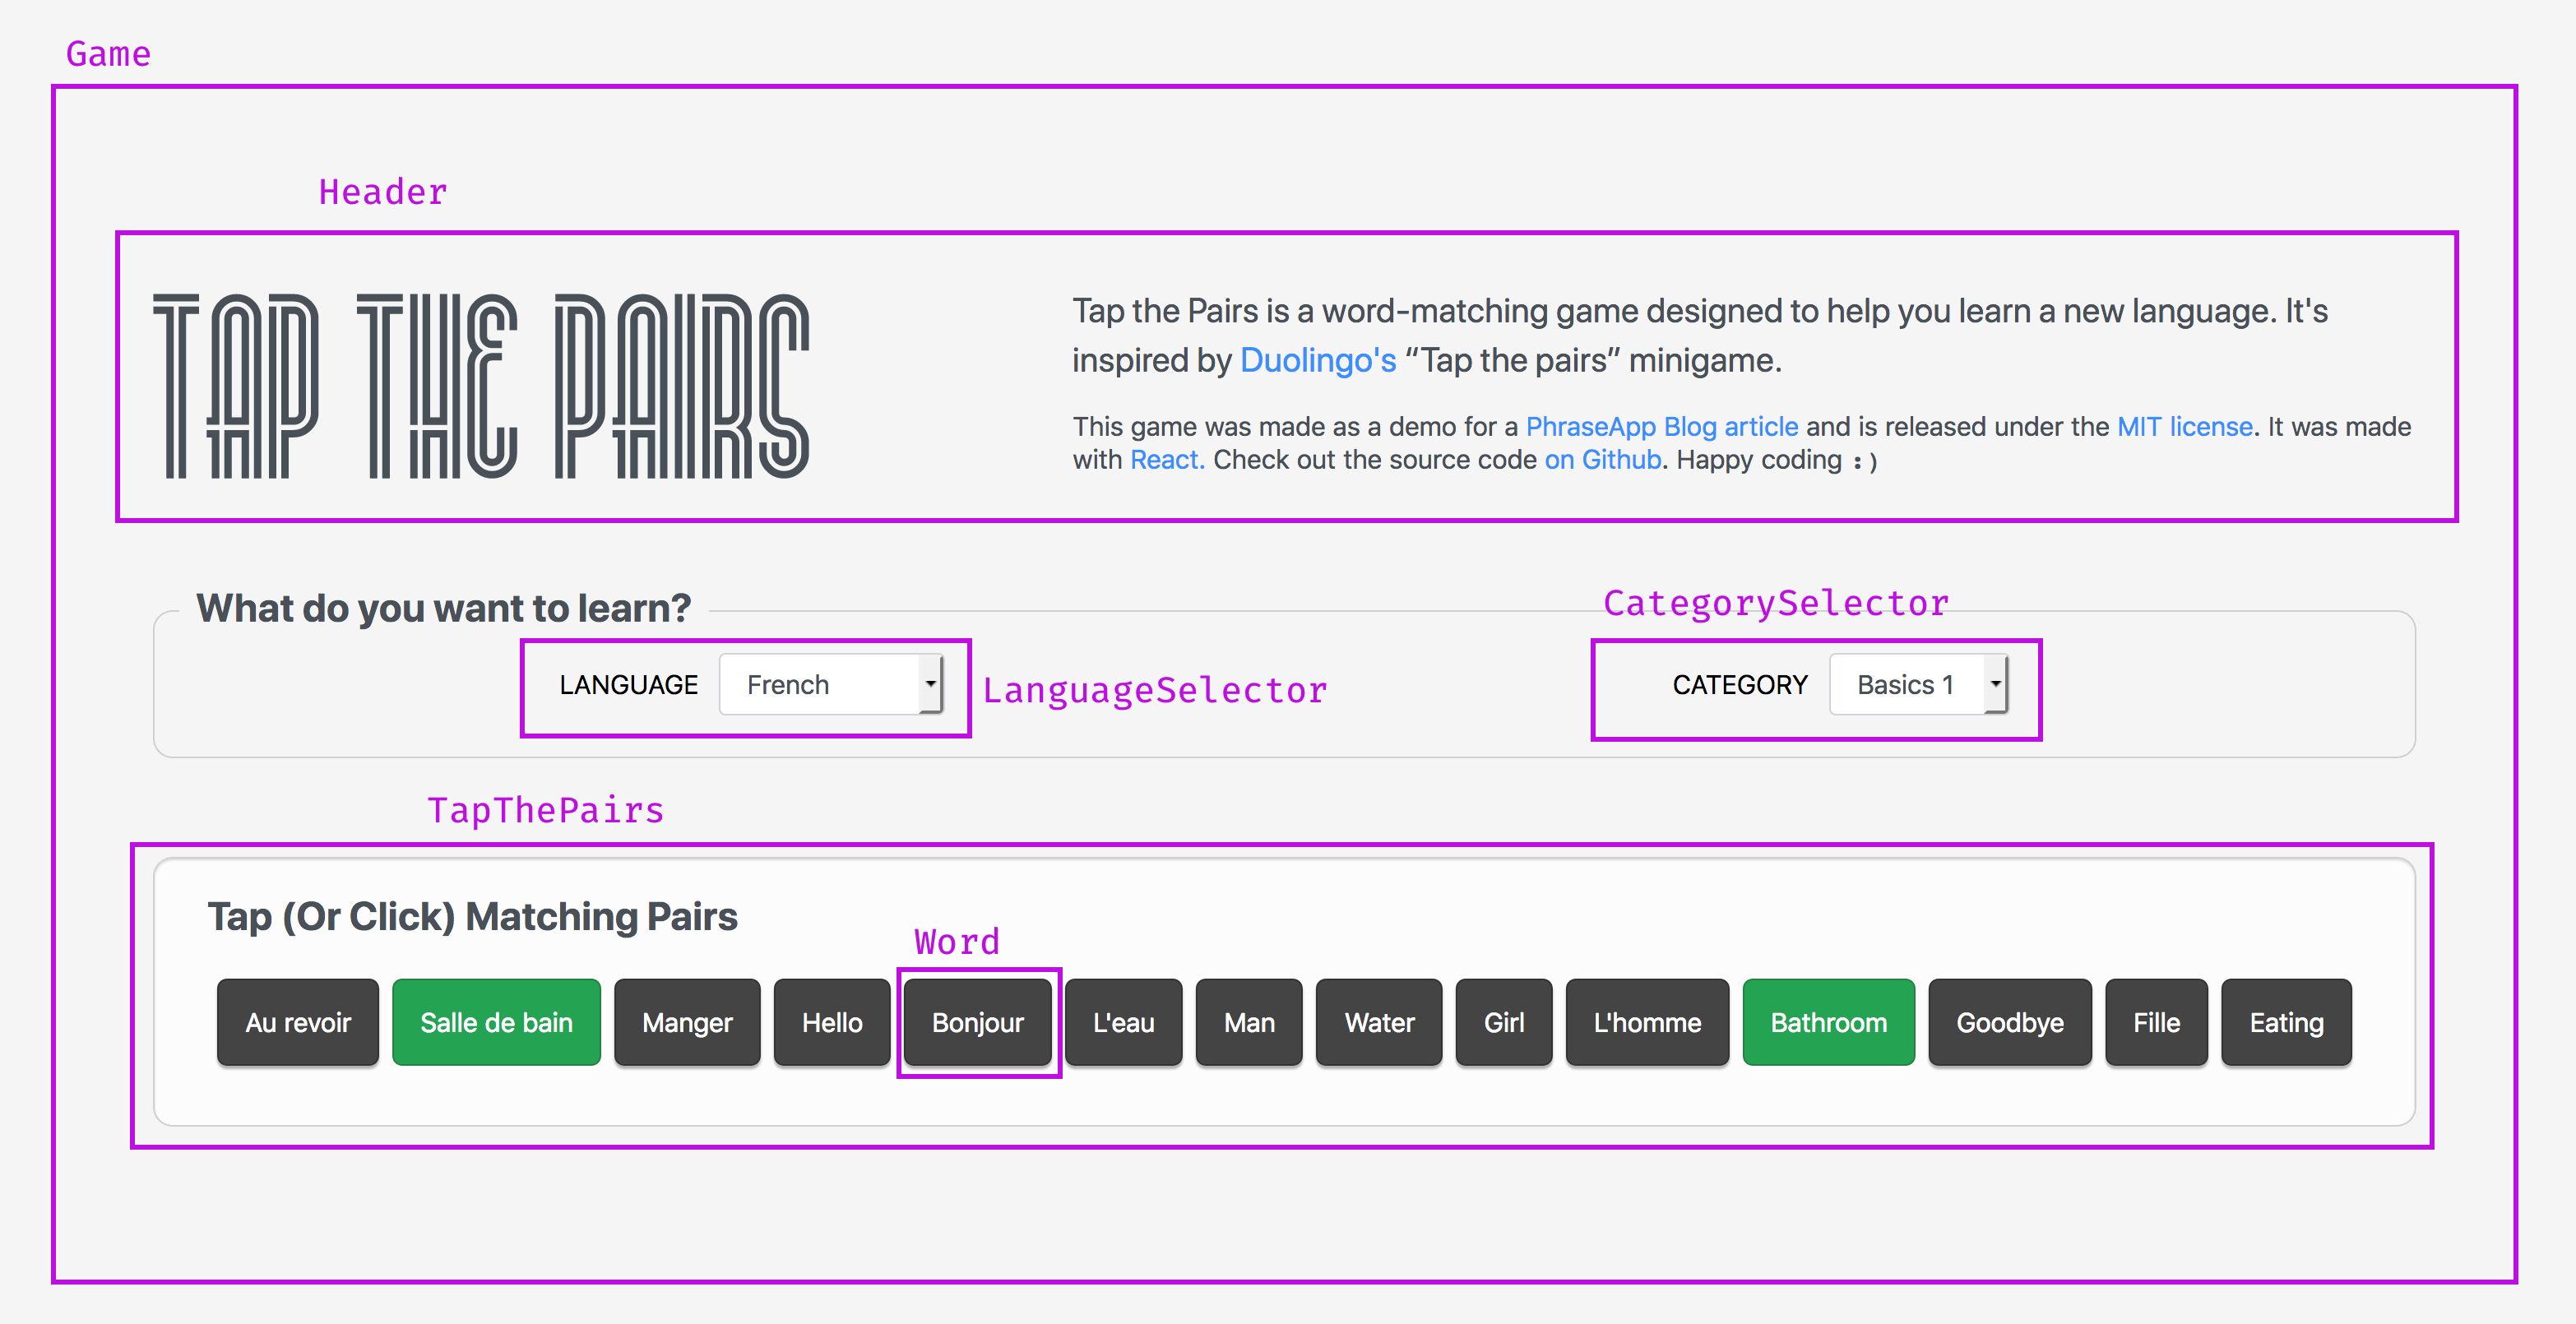Screen dimensions: 2576x1324
Task: Select the green "Salle de bain" word
Action: 496,1022
